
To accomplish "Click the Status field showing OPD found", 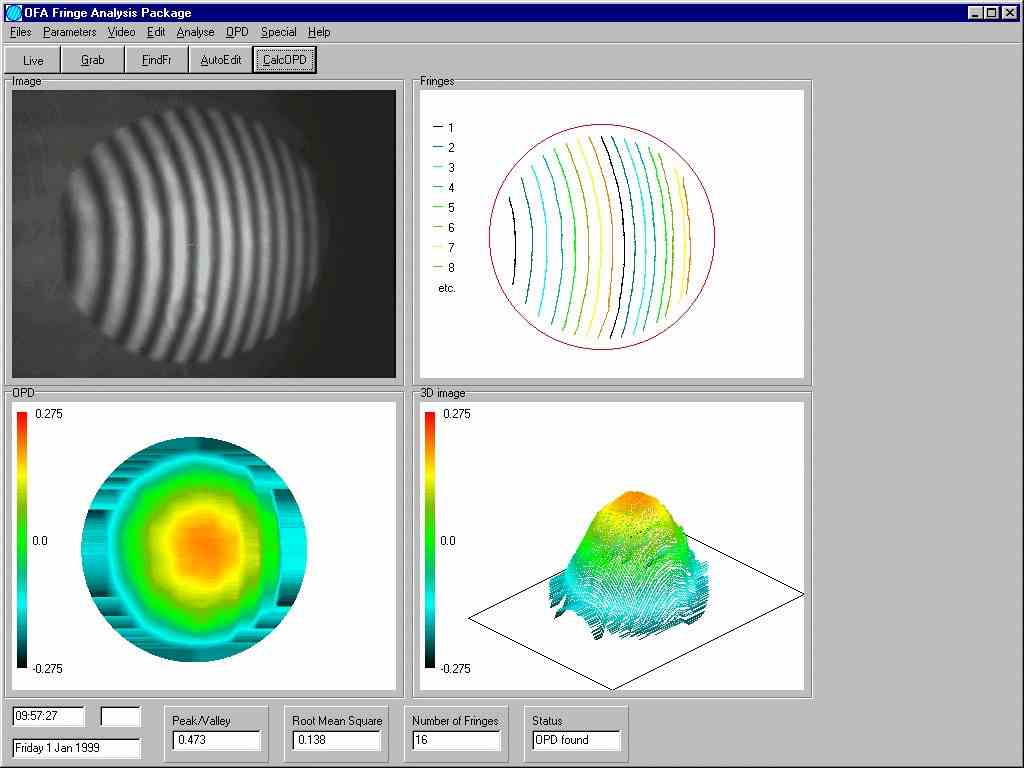I will [576, 740].
